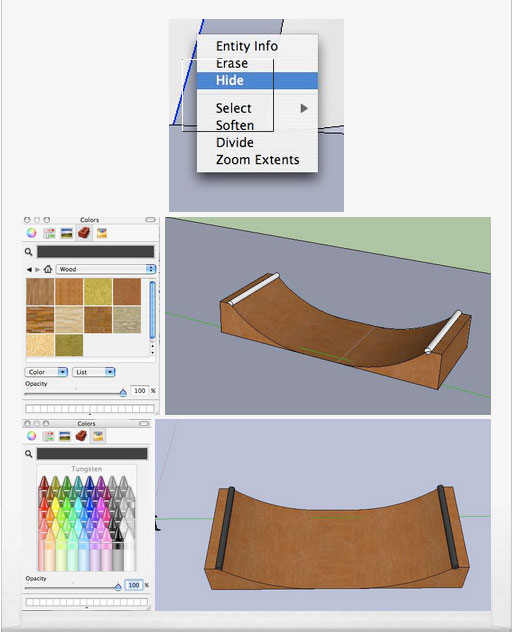Image resolution: width=514 pixels, height=632 pixels.
Task: Pick the dark striped plank floor swatch
Action: click(40, 320)
